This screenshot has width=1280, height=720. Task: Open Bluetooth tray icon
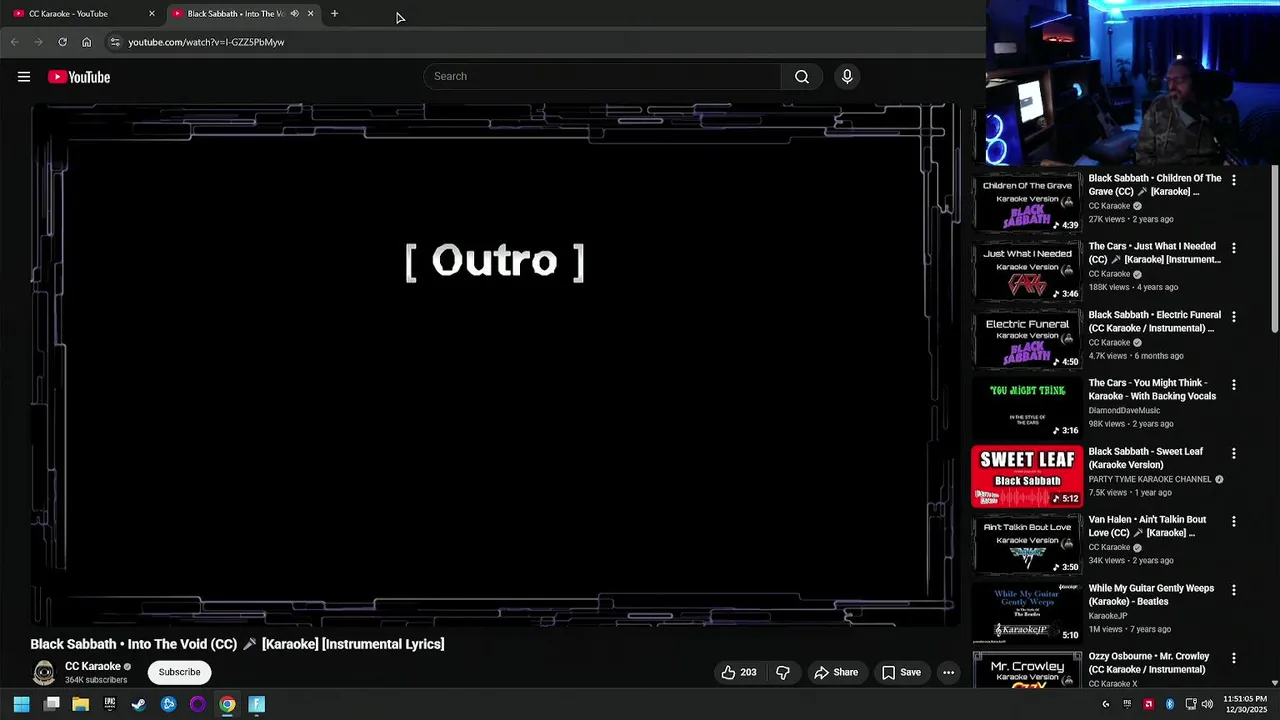[x=1169, y=704]
